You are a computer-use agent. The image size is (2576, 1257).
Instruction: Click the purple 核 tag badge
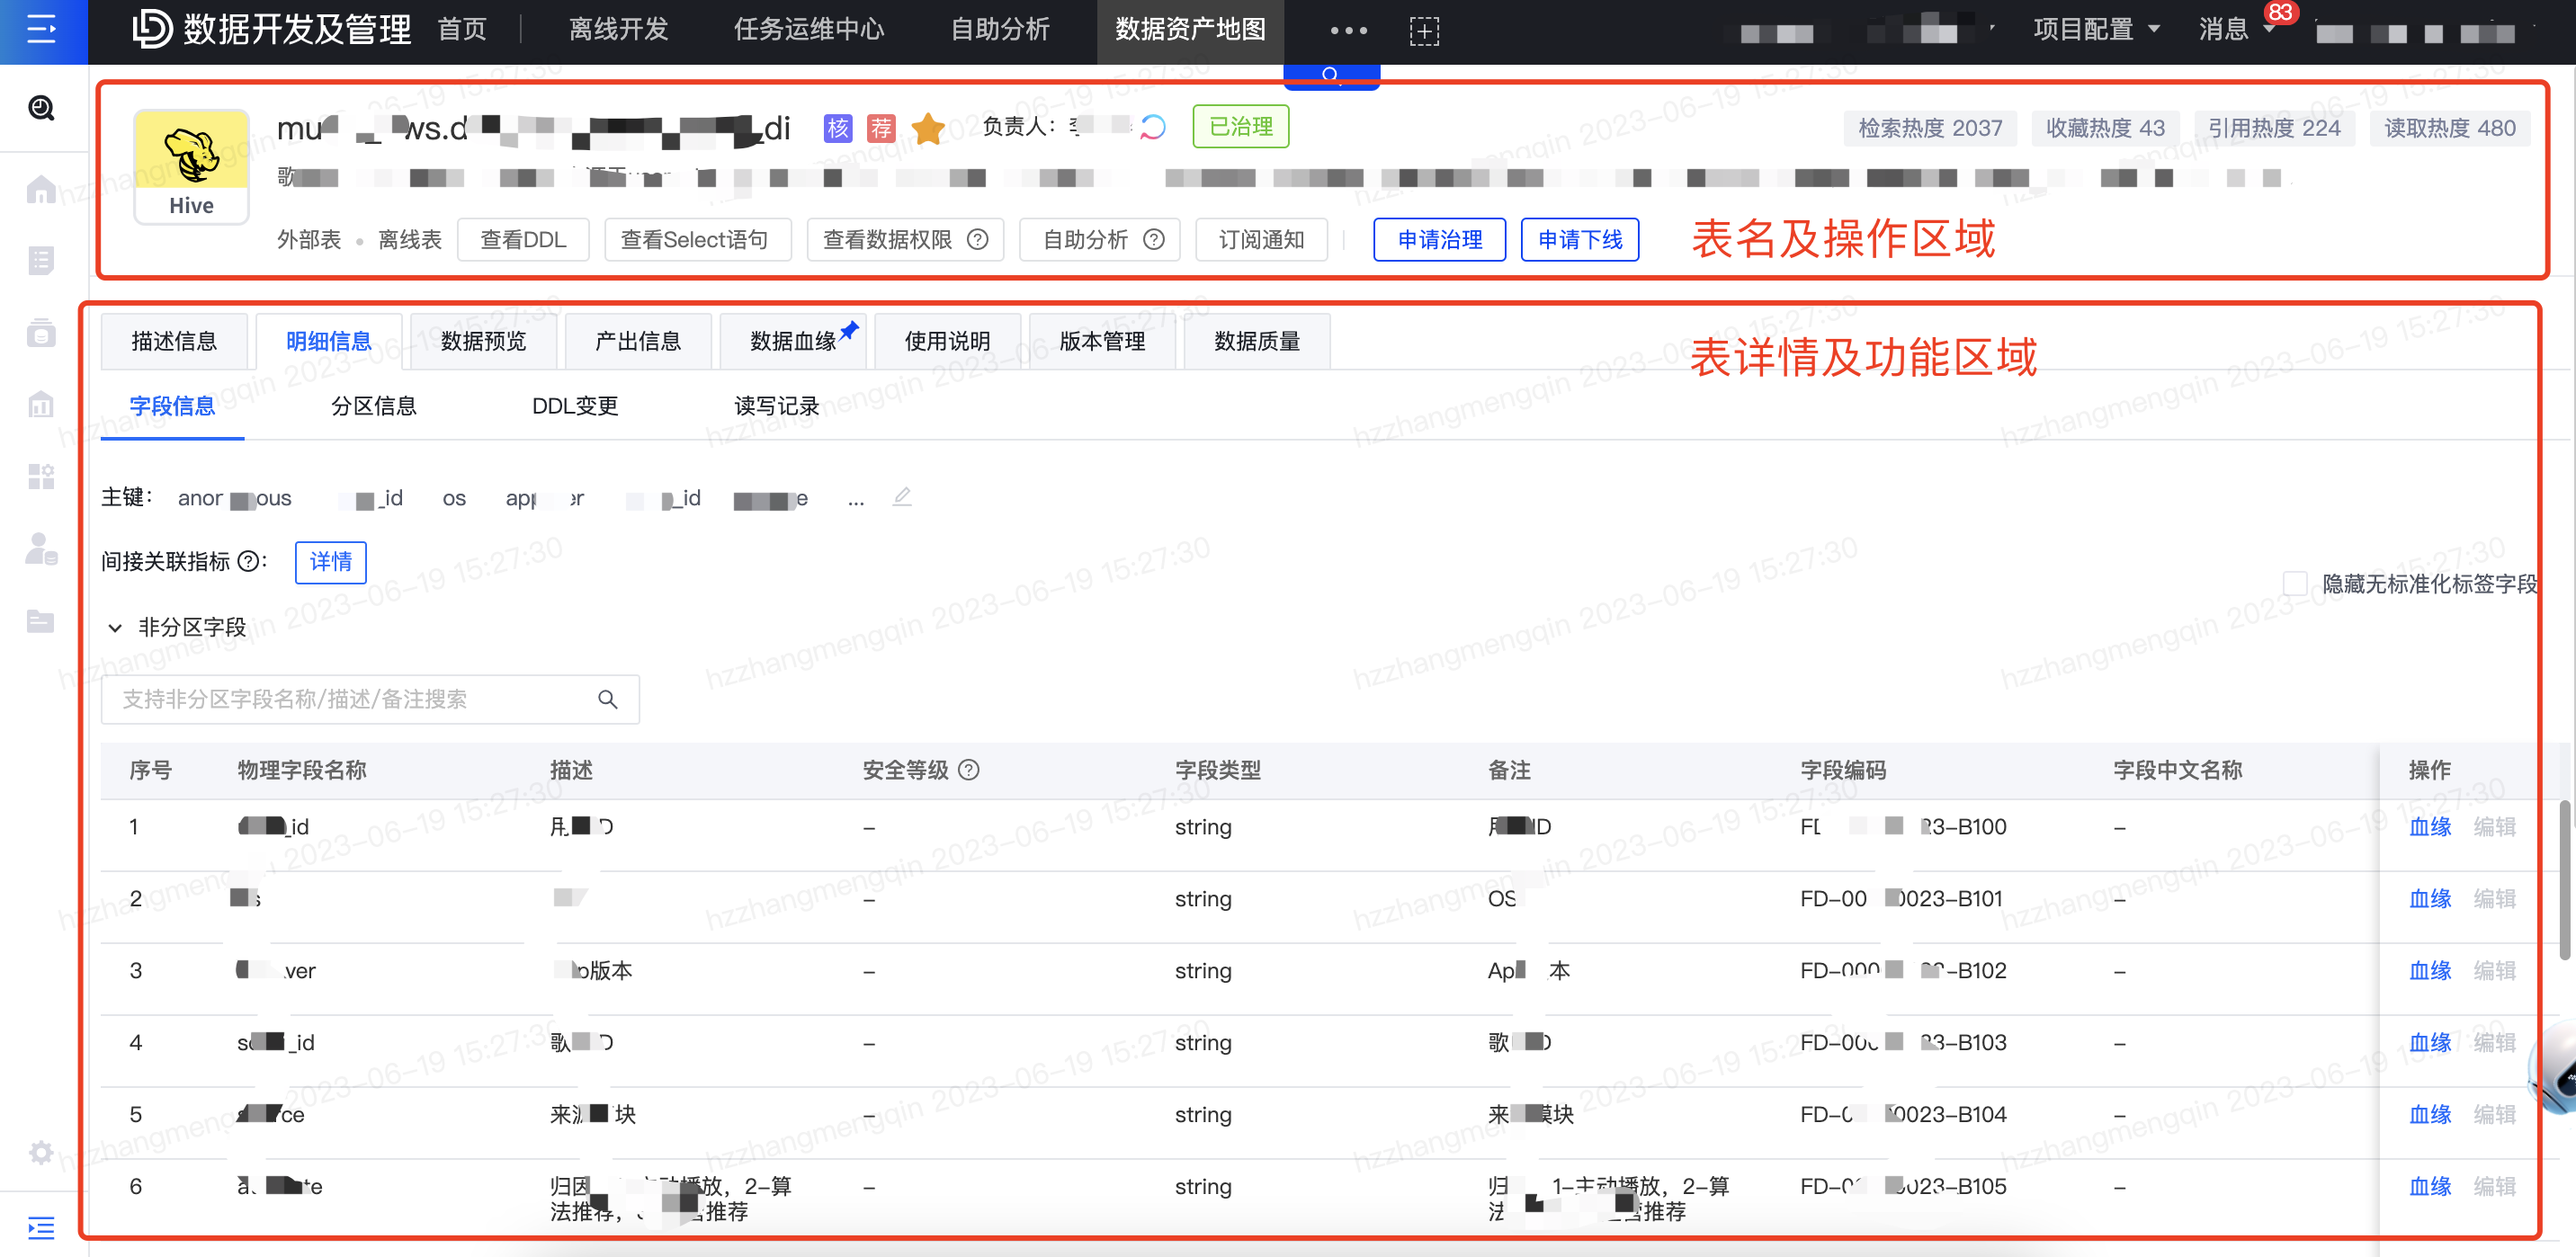pos(838,128)
